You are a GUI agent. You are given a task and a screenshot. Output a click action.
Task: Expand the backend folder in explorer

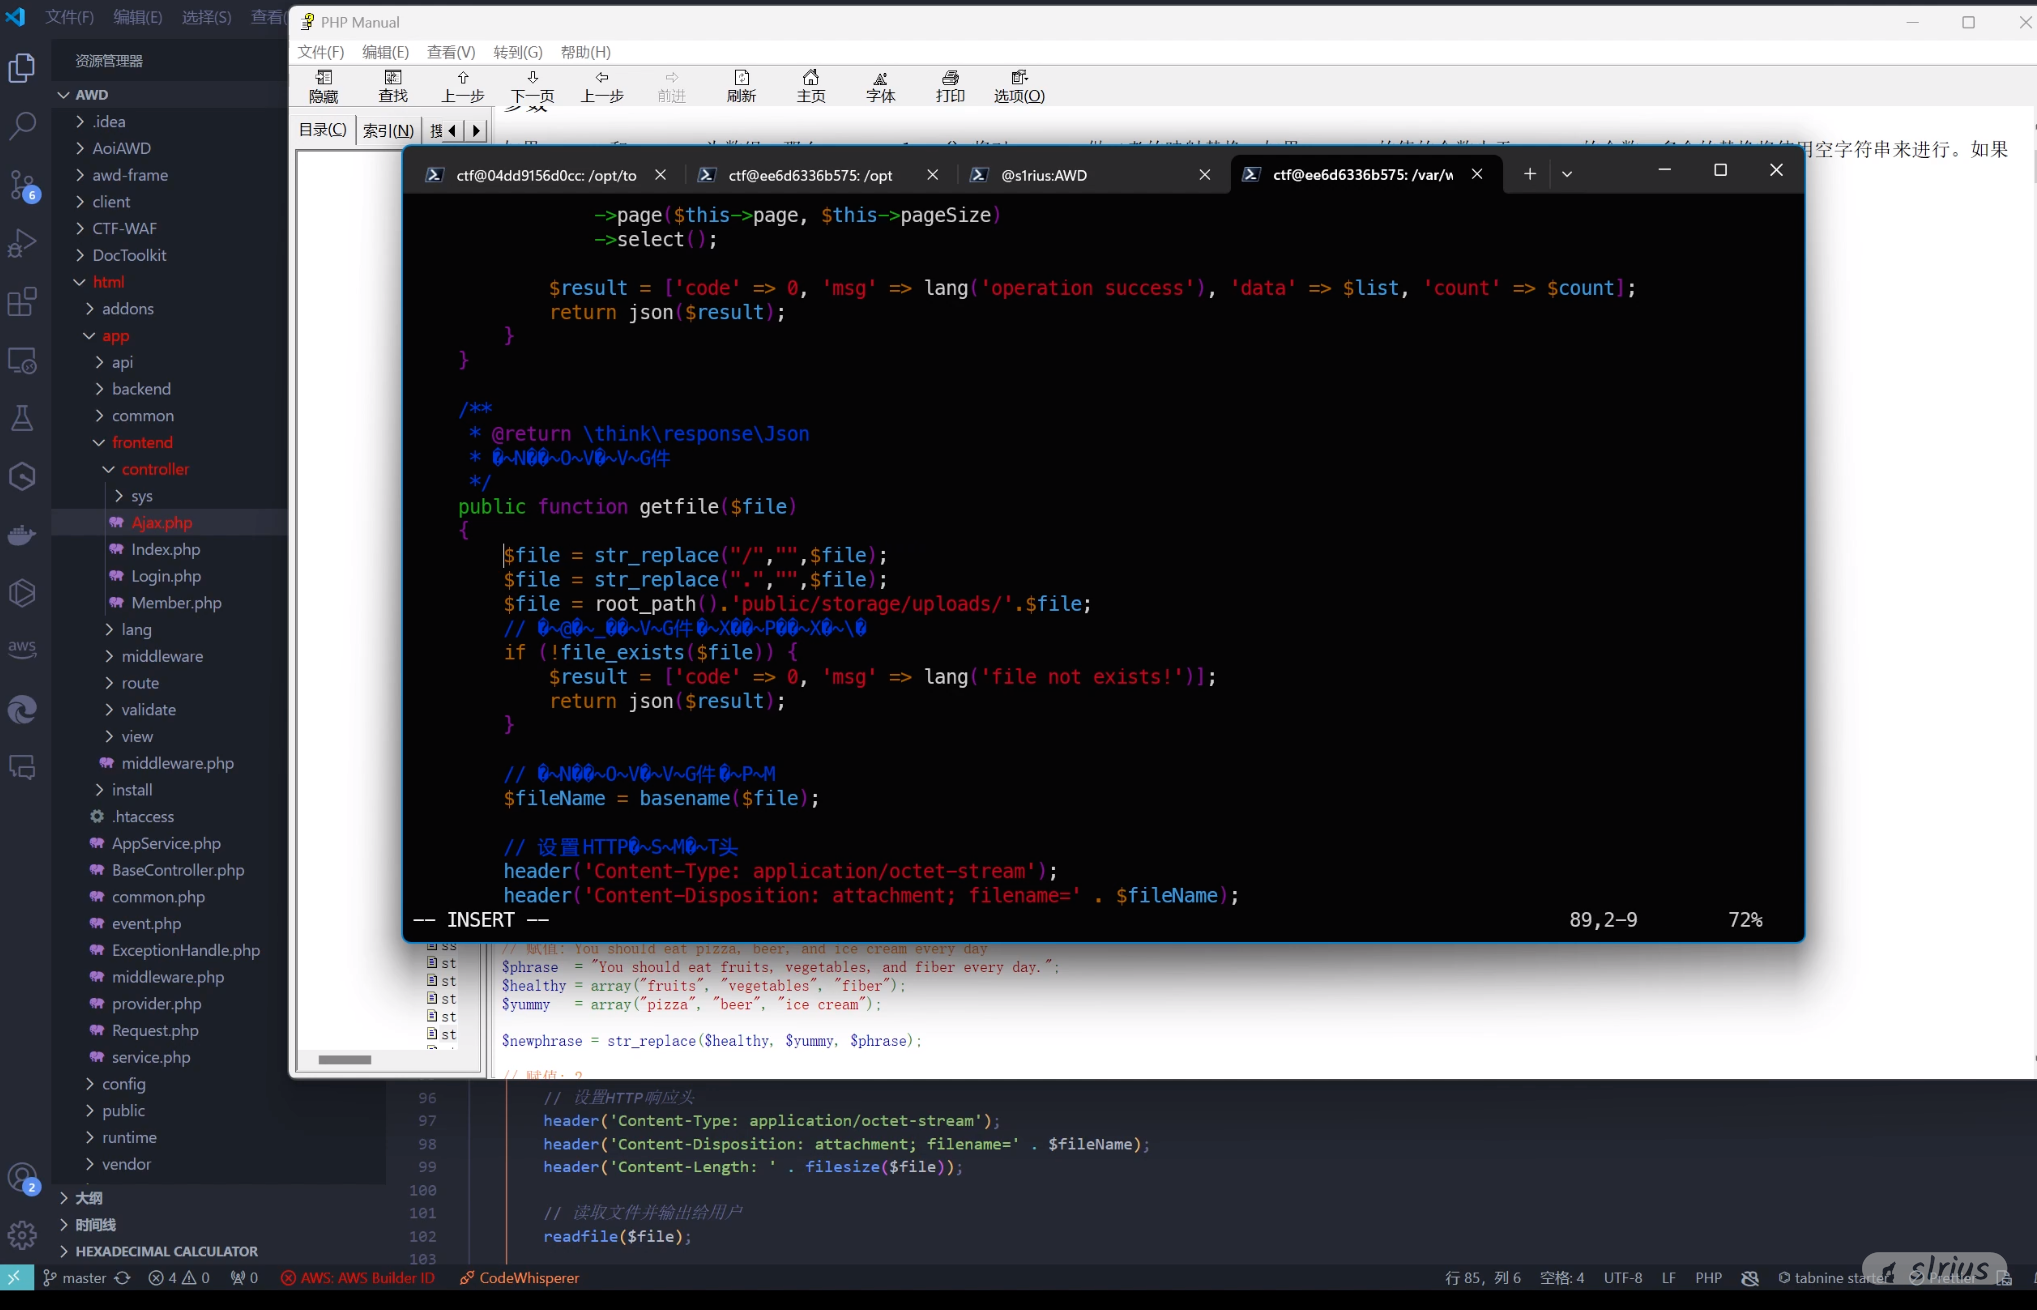[x=141, y=389]
